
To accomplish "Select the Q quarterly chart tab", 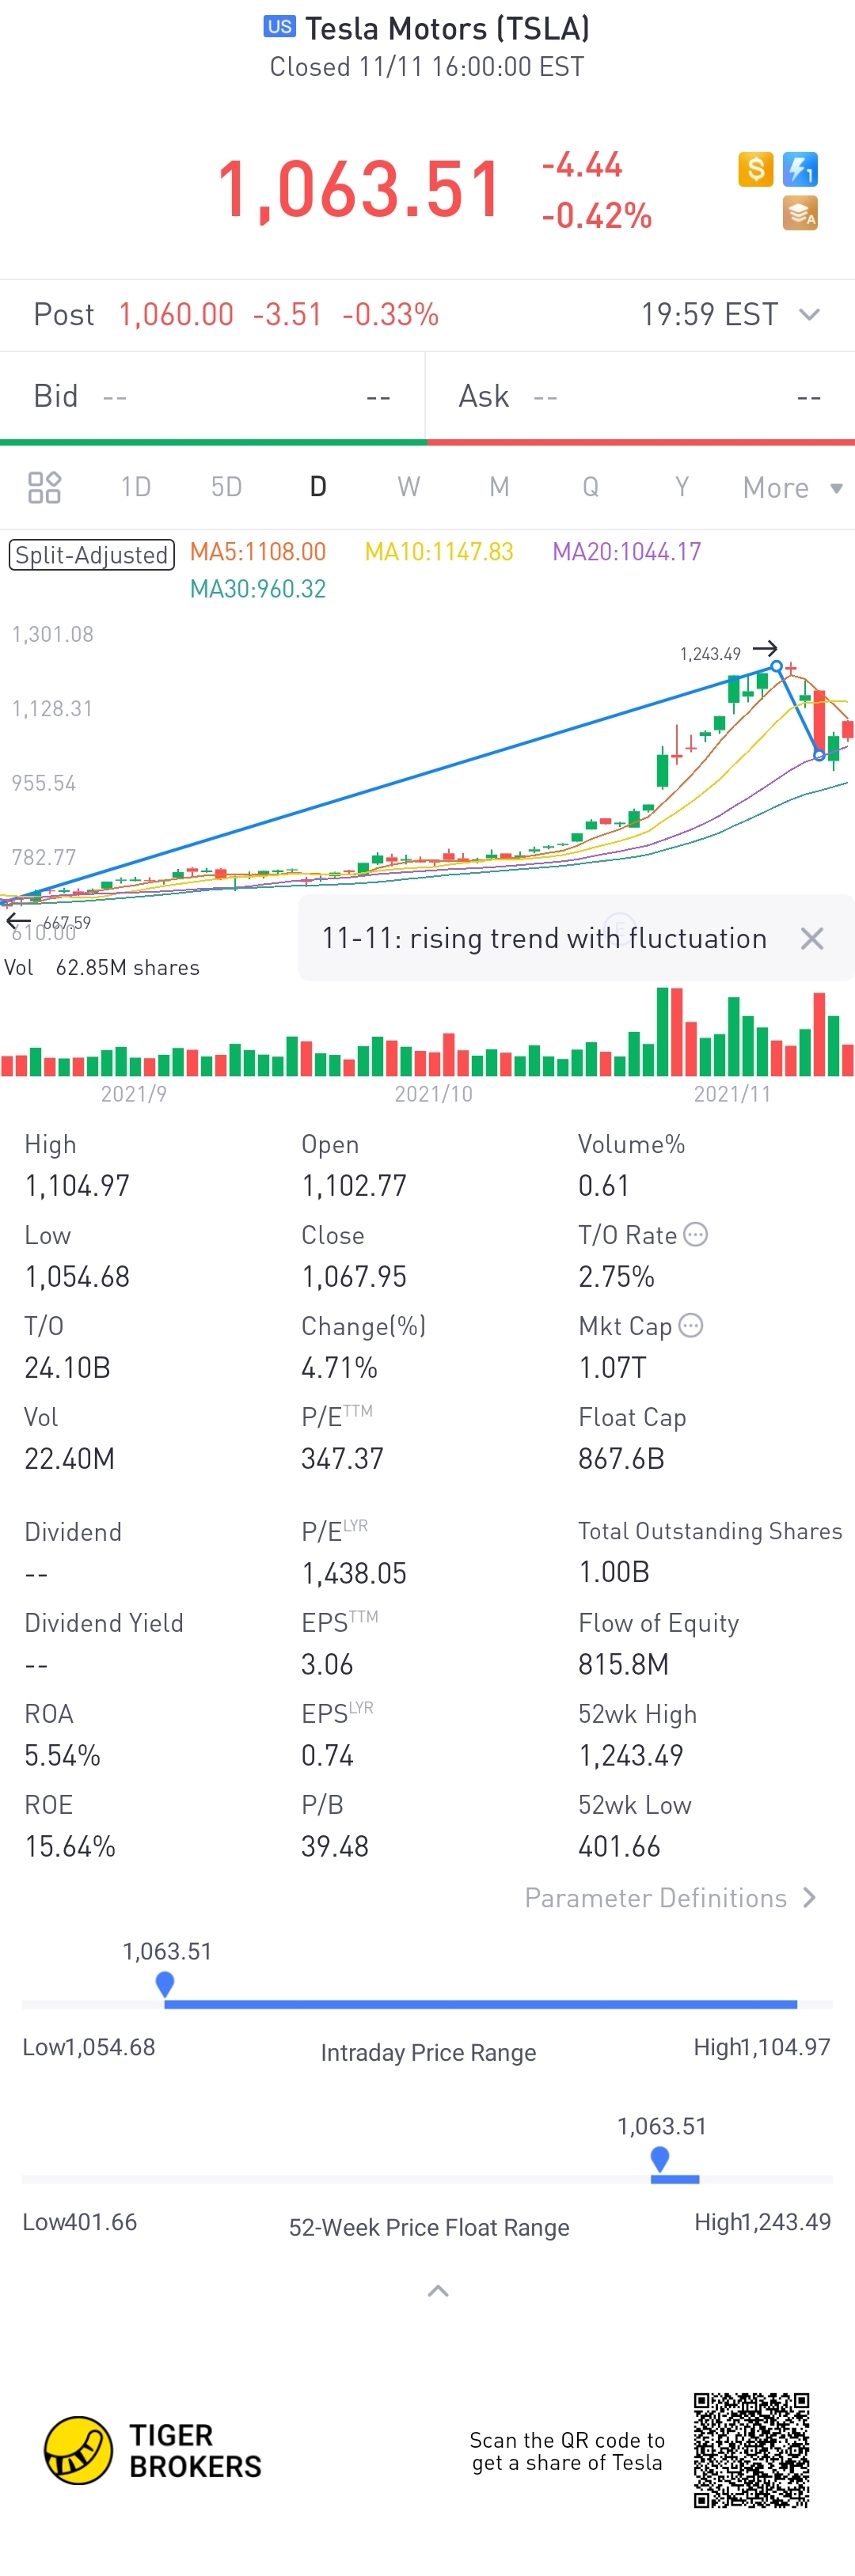I will (591, 487).
